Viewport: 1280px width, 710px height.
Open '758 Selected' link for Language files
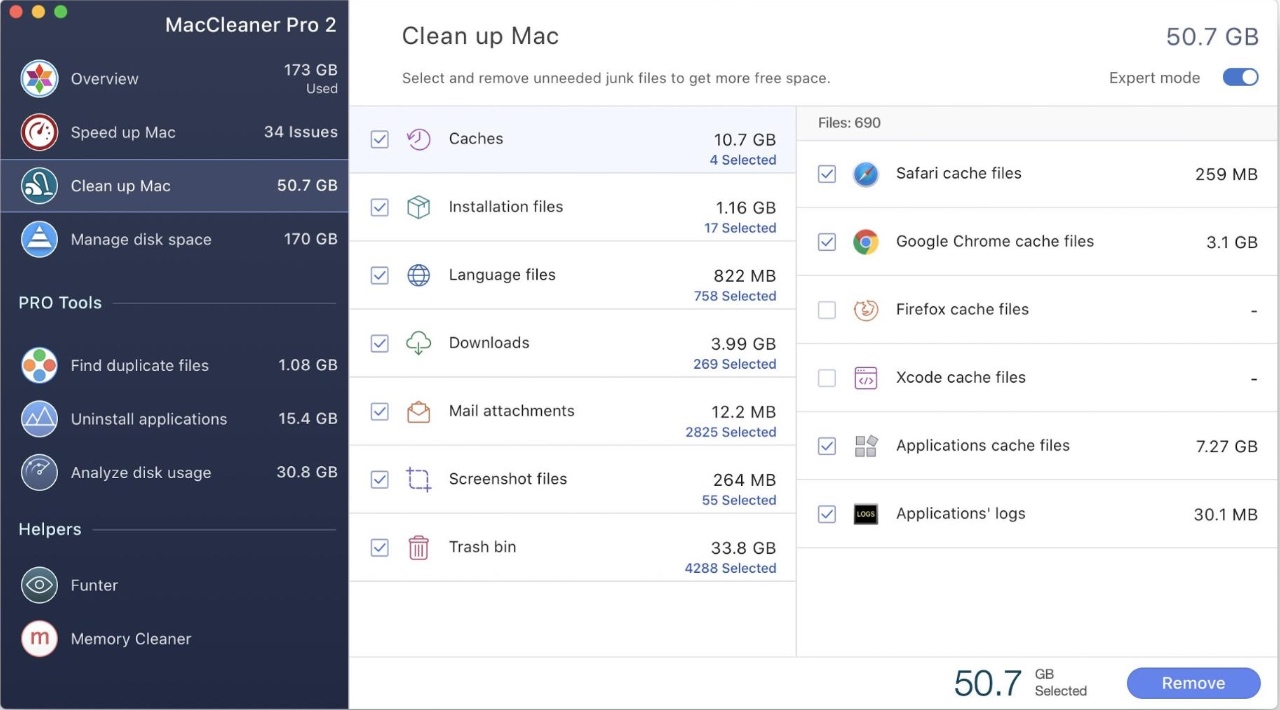(735, 296)
